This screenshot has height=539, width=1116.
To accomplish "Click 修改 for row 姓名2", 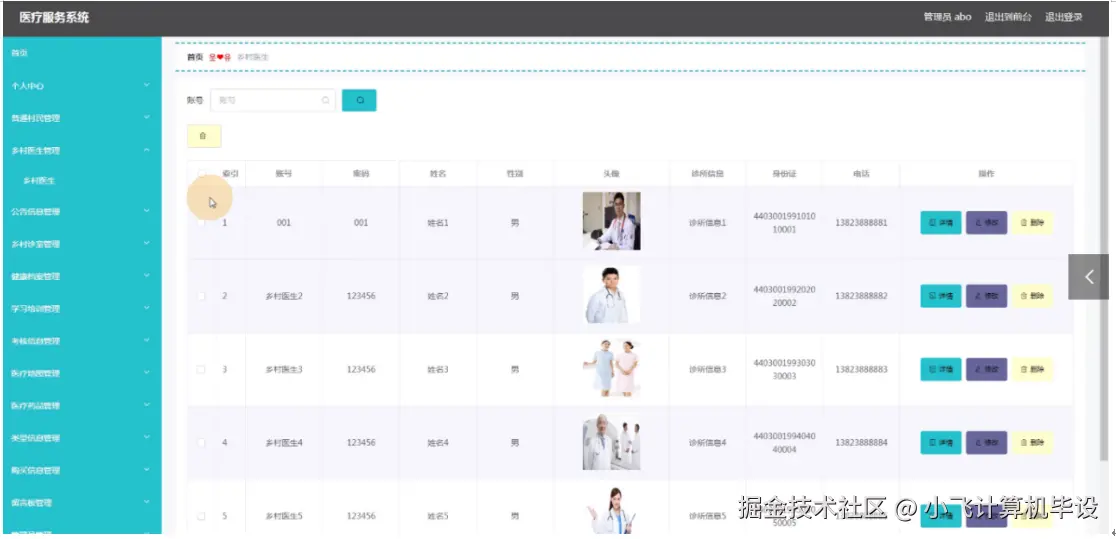I will click(x=986, y=296).
